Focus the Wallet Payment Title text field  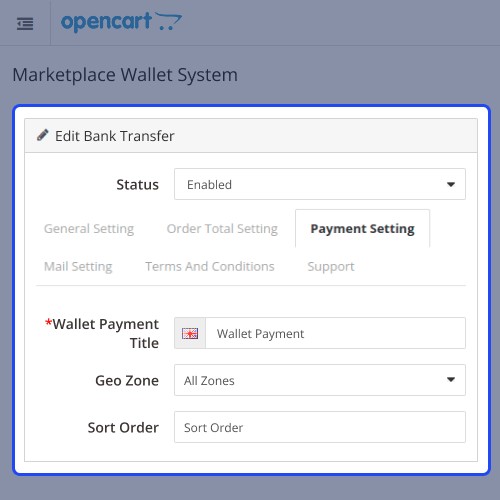click(335, 333)
